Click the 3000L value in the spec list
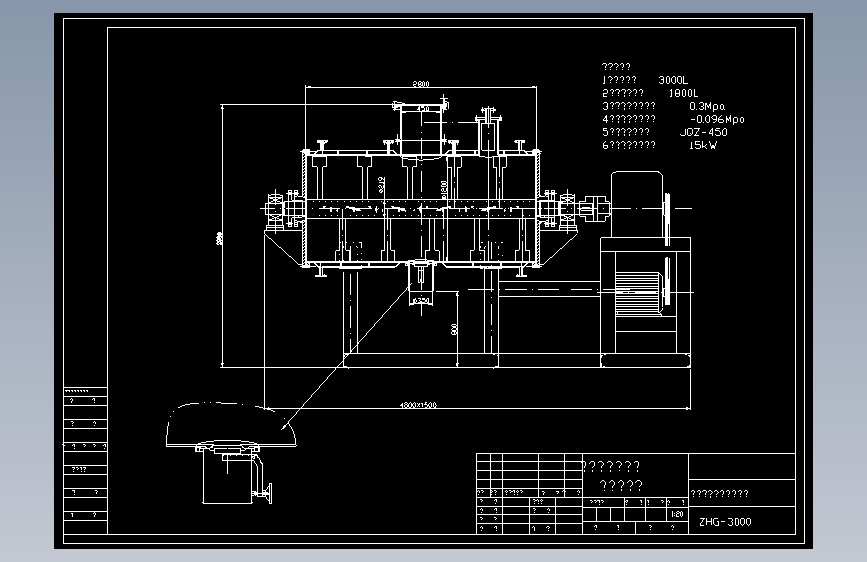867x562 pixels. [x=673, y=80]
